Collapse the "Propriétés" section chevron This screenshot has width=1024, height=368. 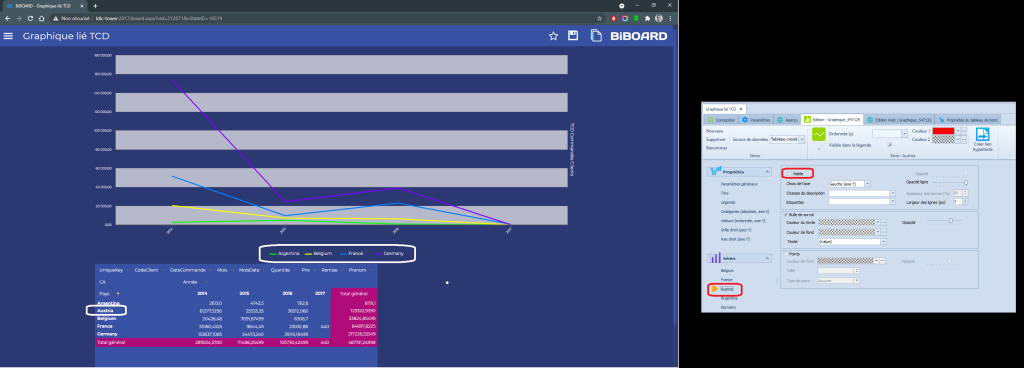(x=768, y=172)
